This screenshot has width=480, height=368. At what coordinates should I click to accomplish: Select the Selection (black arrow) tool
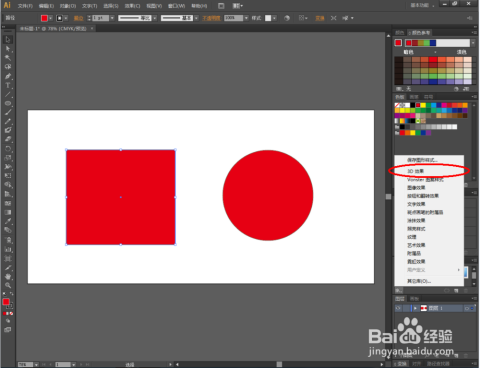(8, 40)
